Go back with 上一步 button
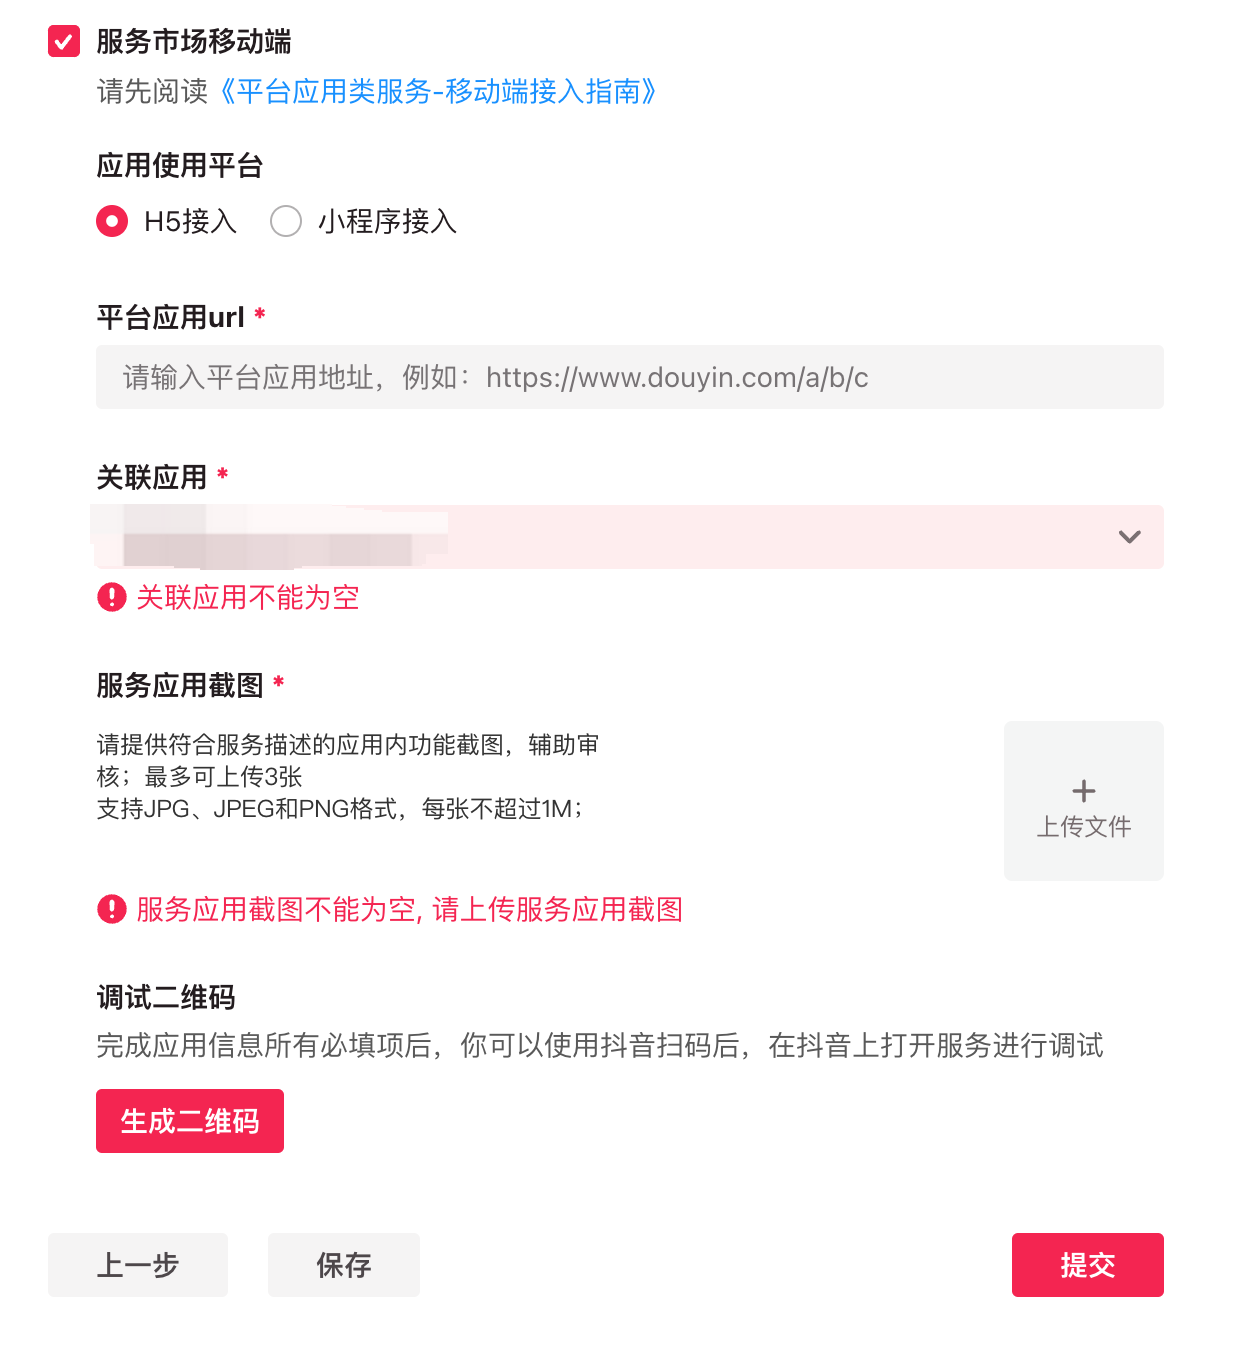The width and height of the screenshot is (1236, 1360). click(138, 1265)
